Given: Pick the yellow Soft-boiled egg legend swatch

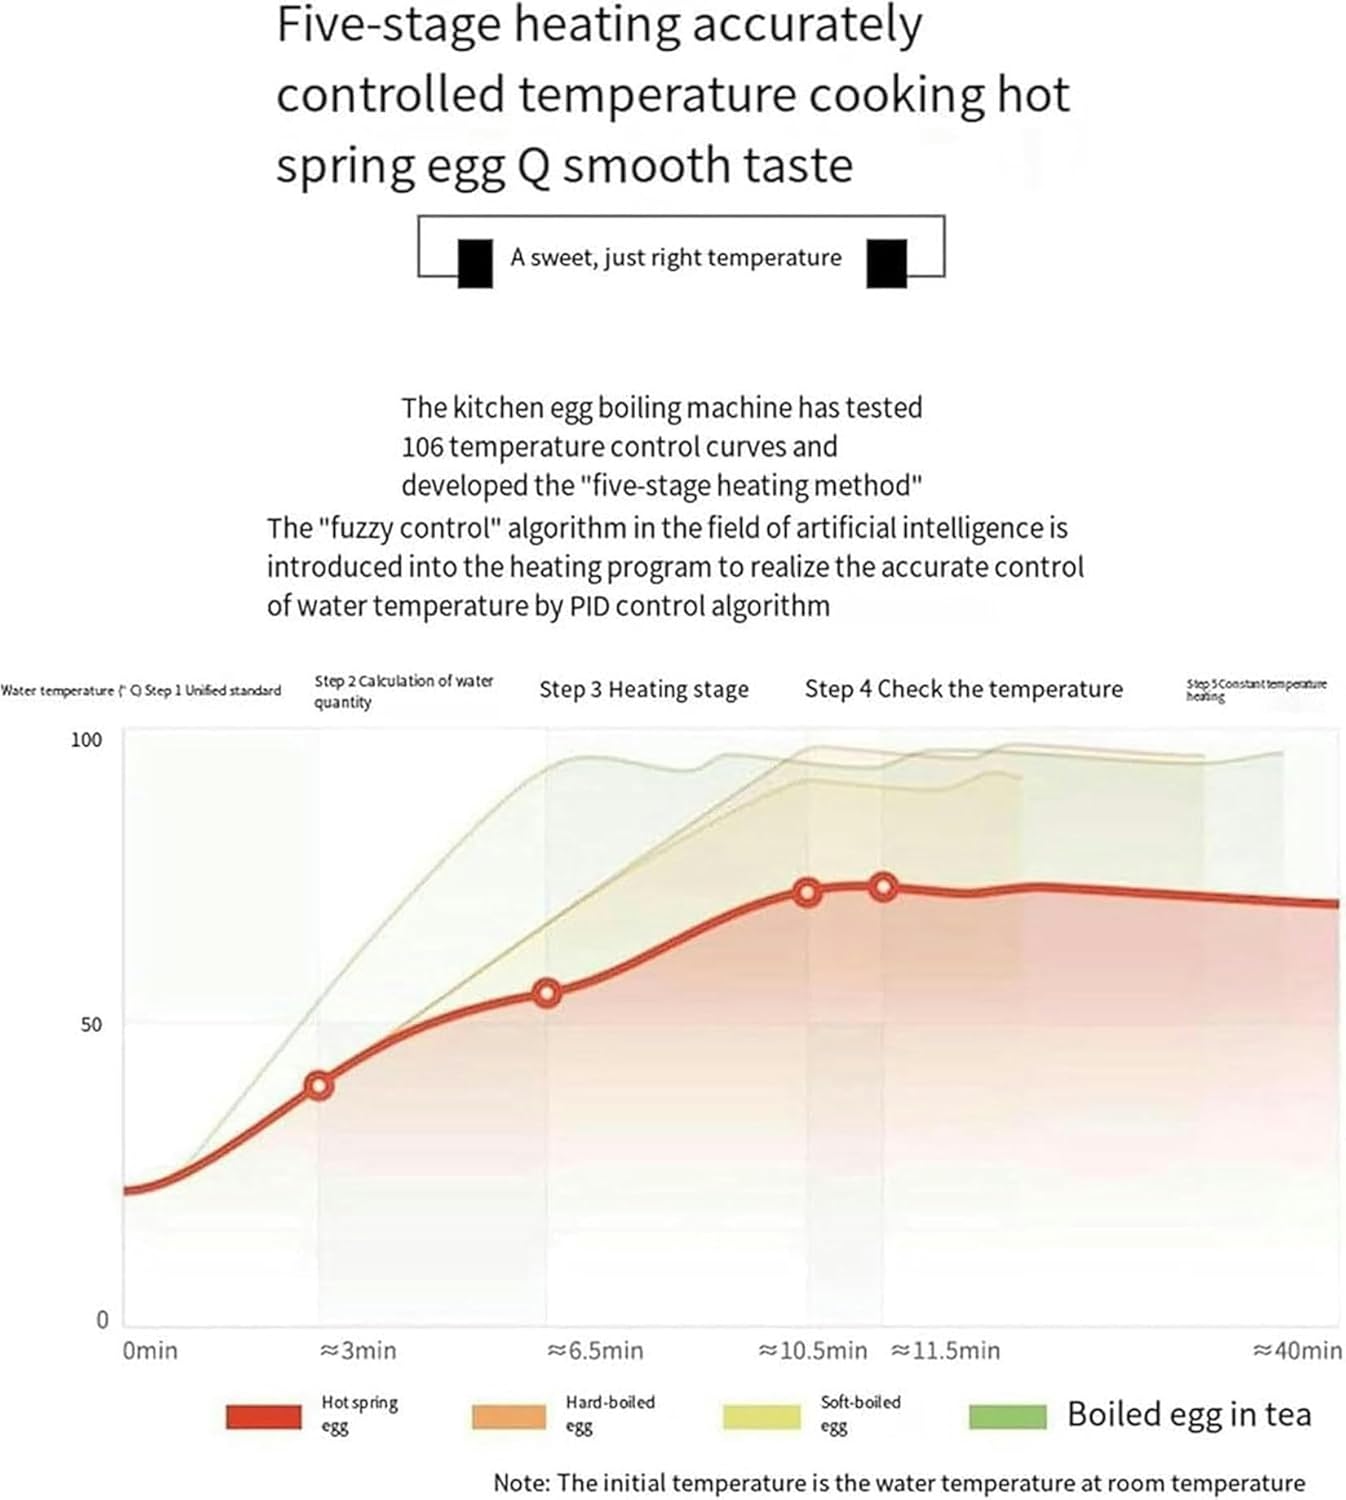Looking at the screenshot, I should (x=761, y=1416).
